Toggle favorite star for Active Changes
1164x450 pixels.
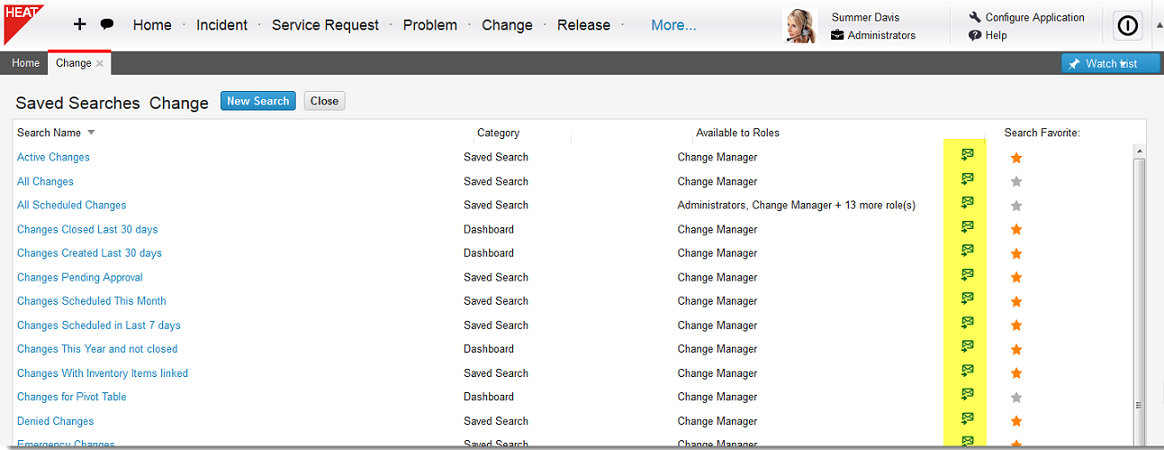tap(1016, 157)
